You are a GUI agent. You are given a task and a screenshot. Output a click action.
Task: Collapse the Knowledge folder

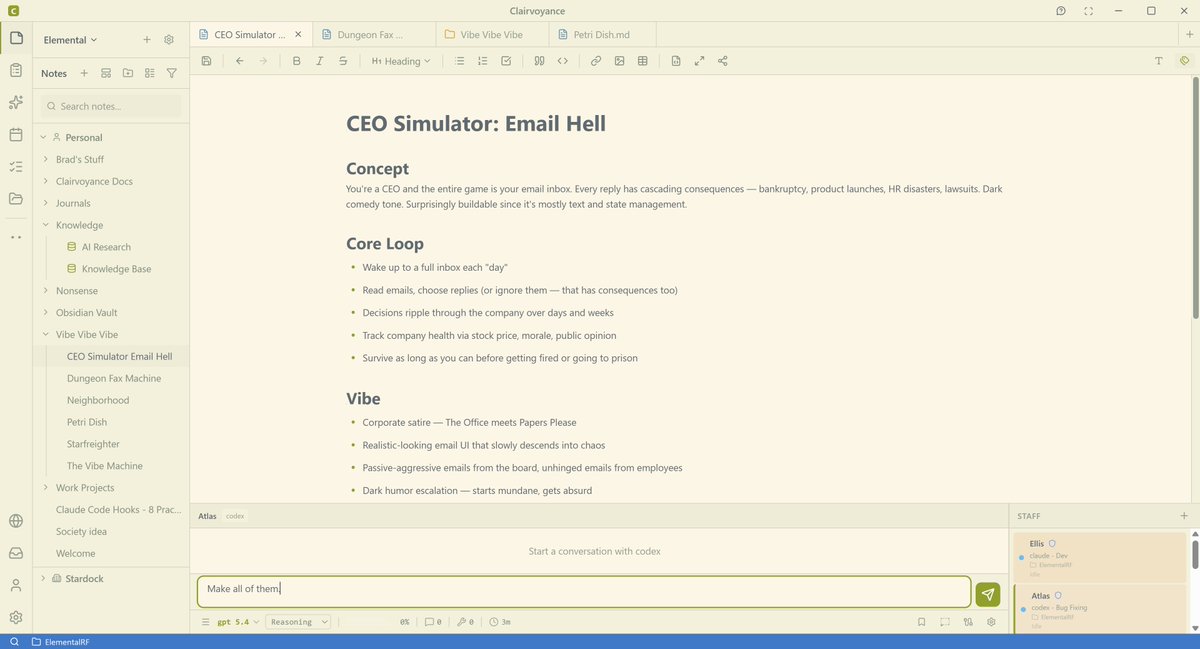(x=45, y=225)
